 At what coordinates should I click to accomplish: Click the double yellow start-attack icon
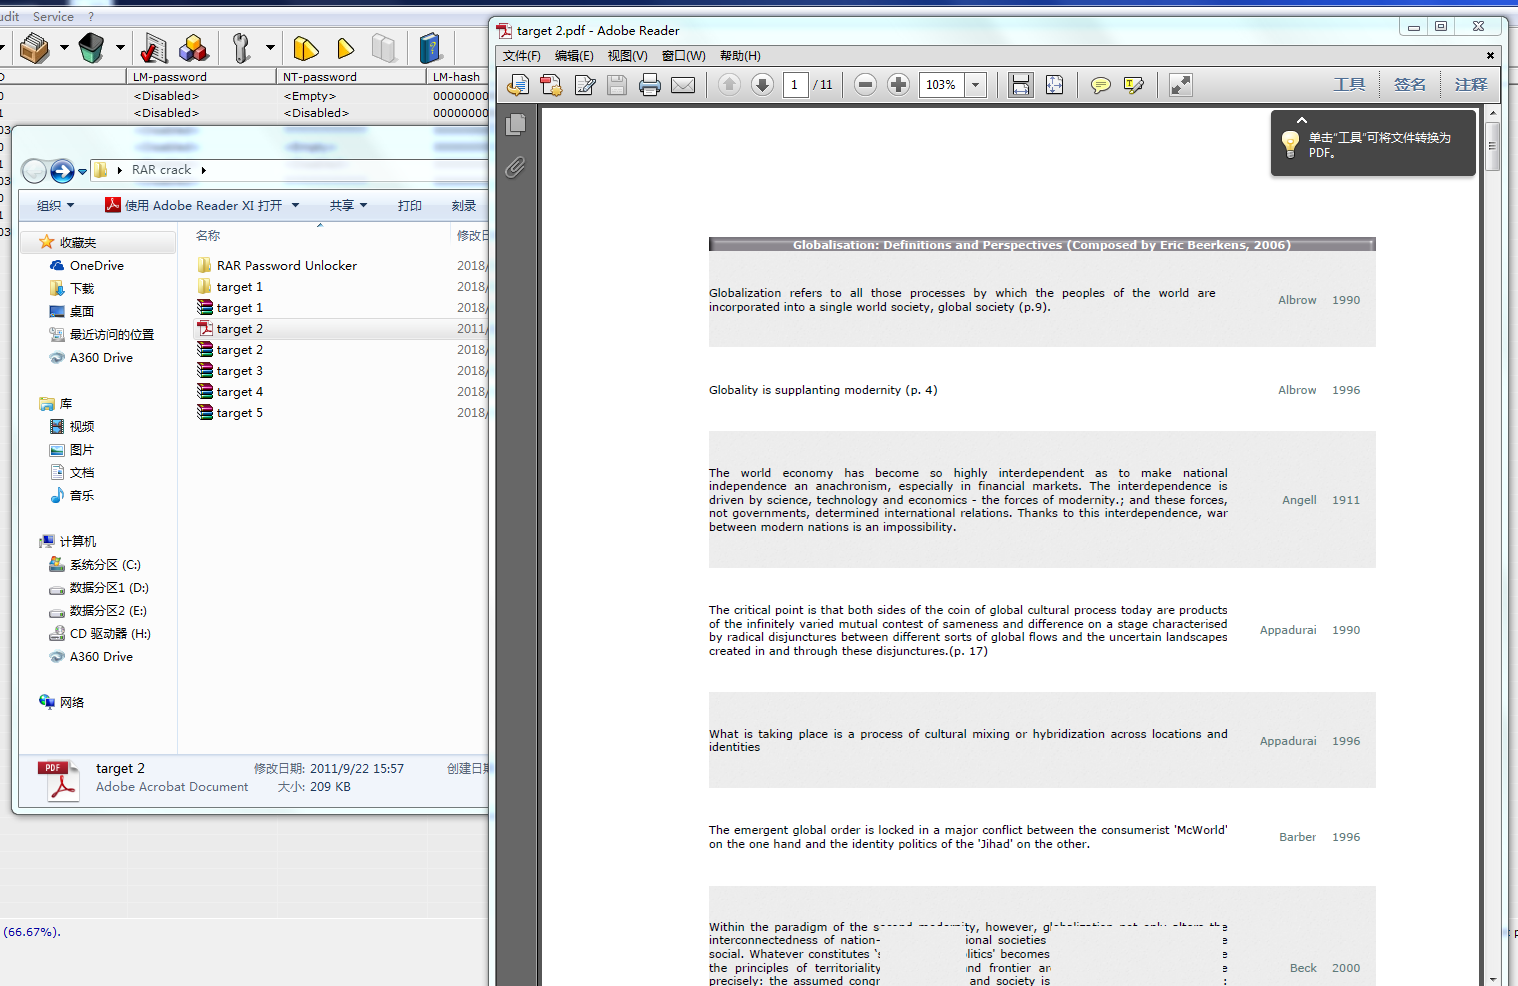point(306,47)
